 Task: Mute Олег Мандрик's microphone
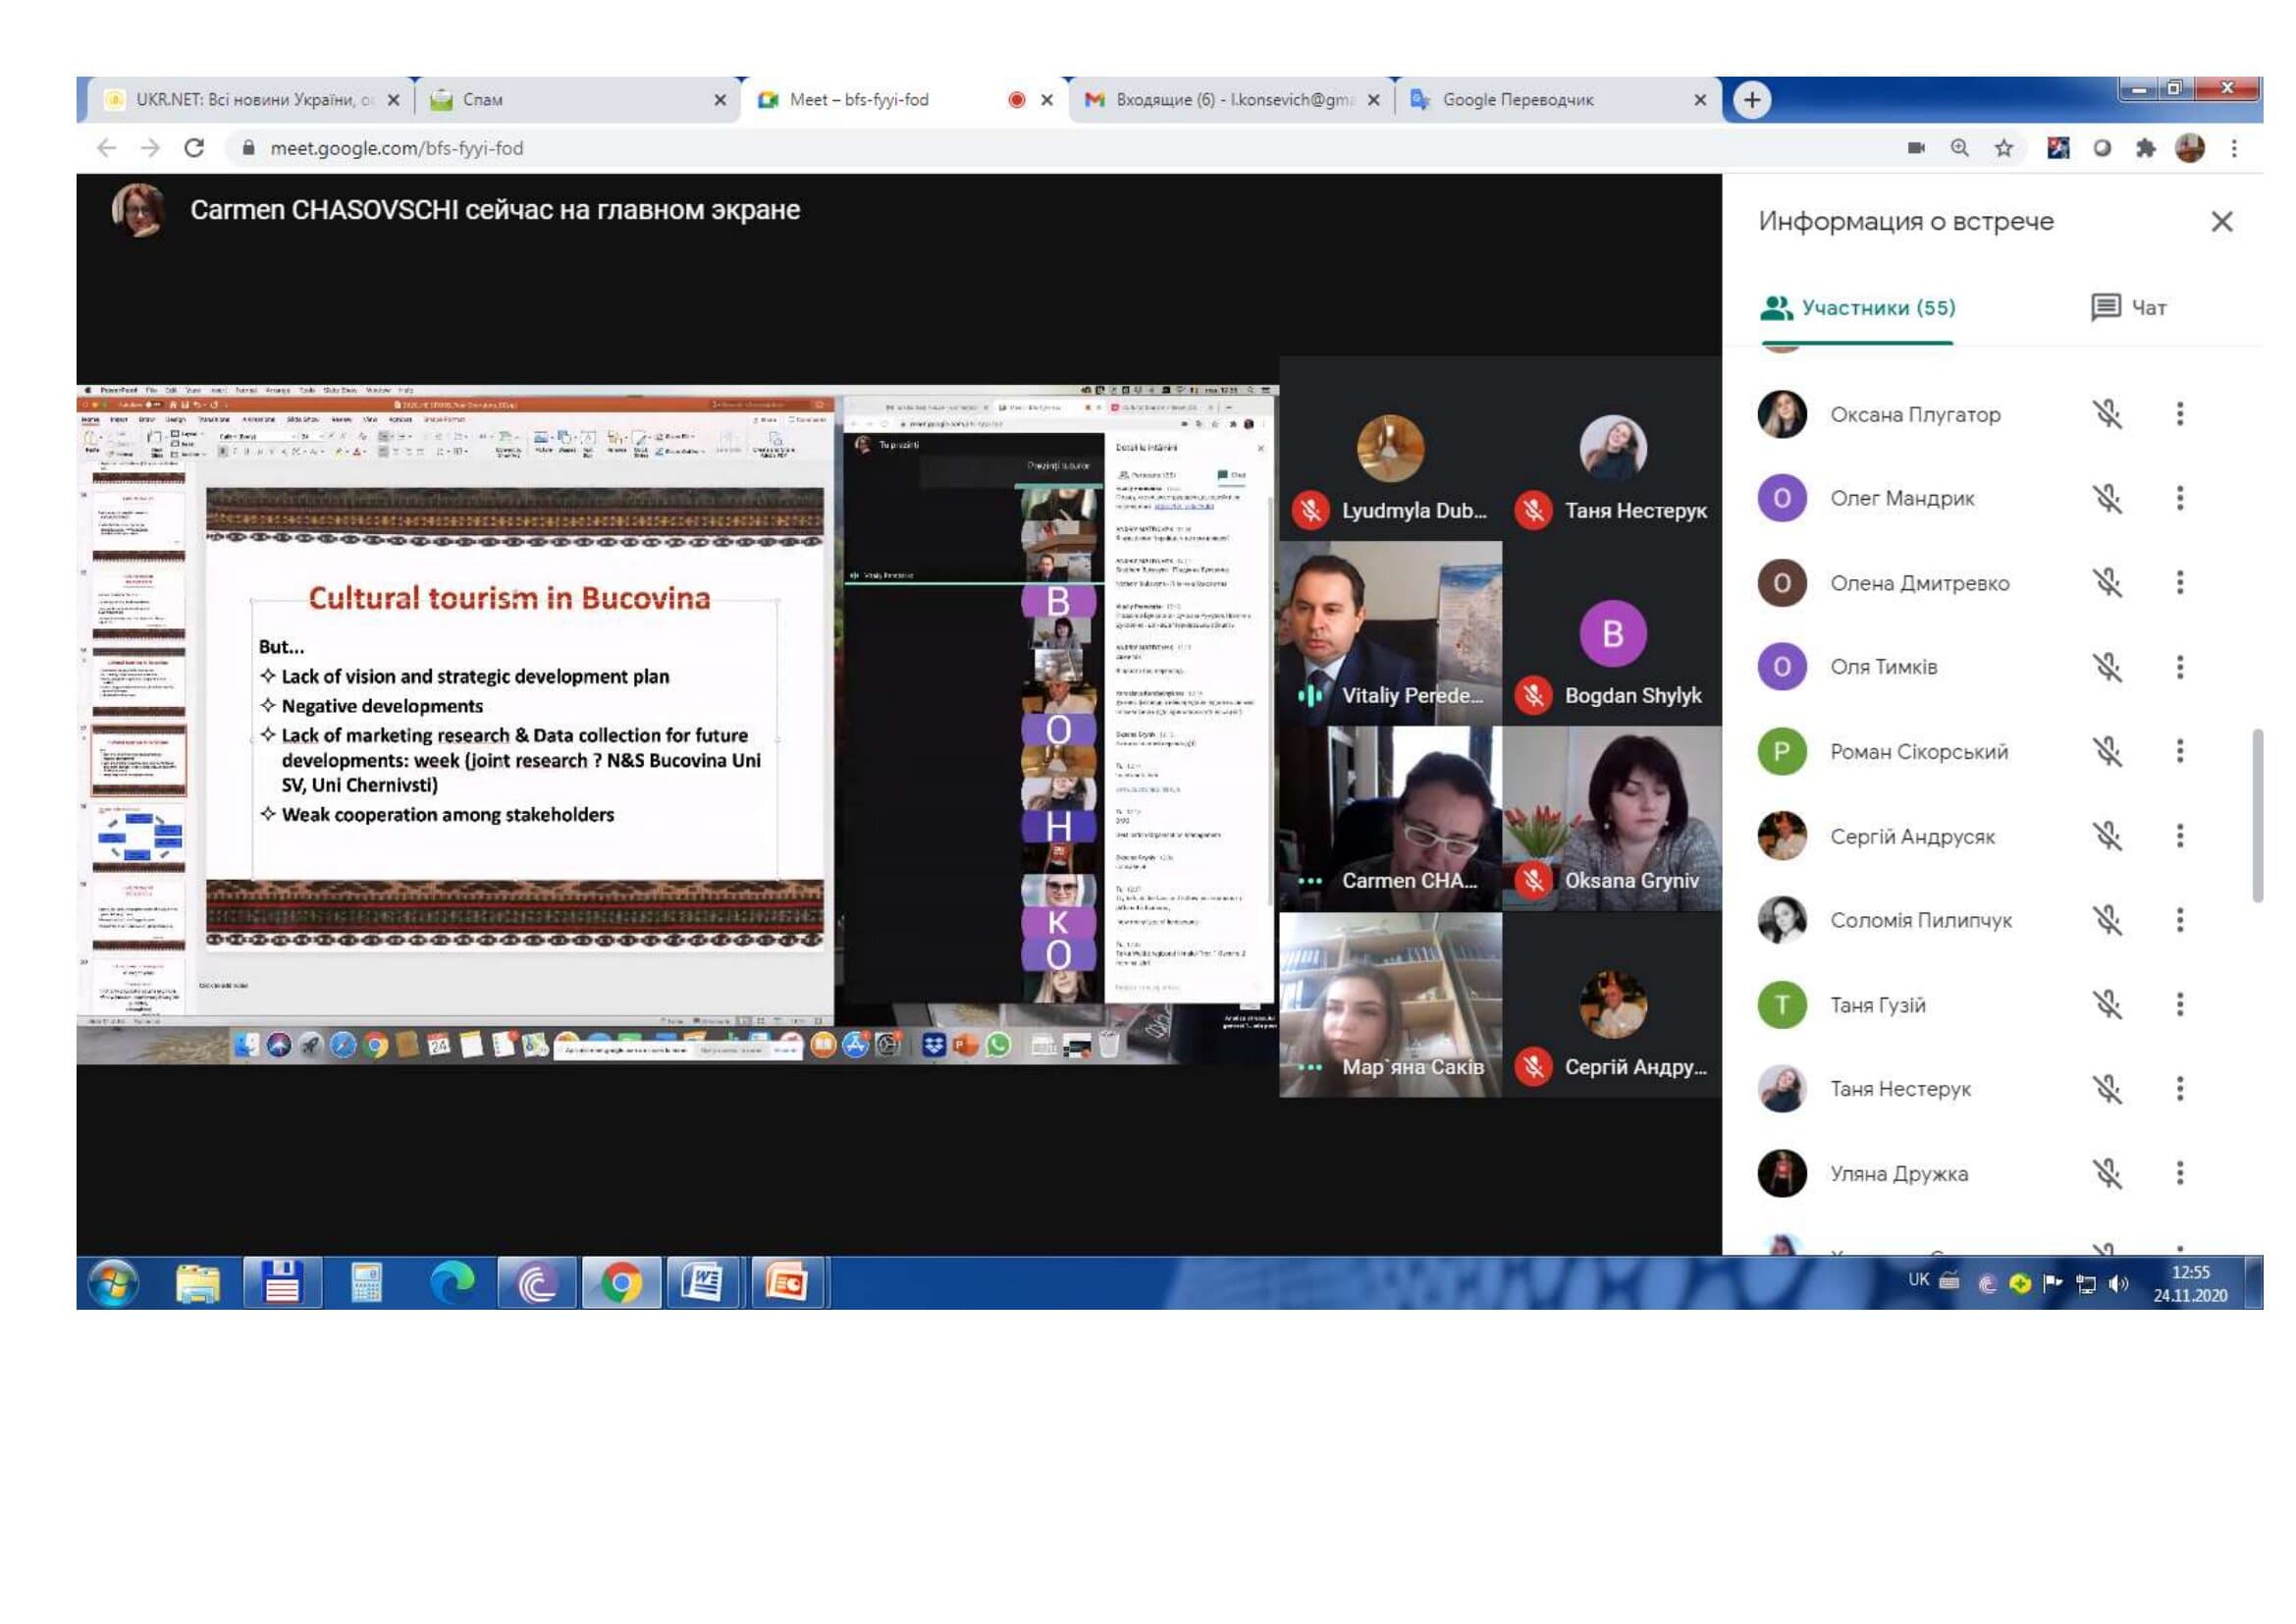2106,498
